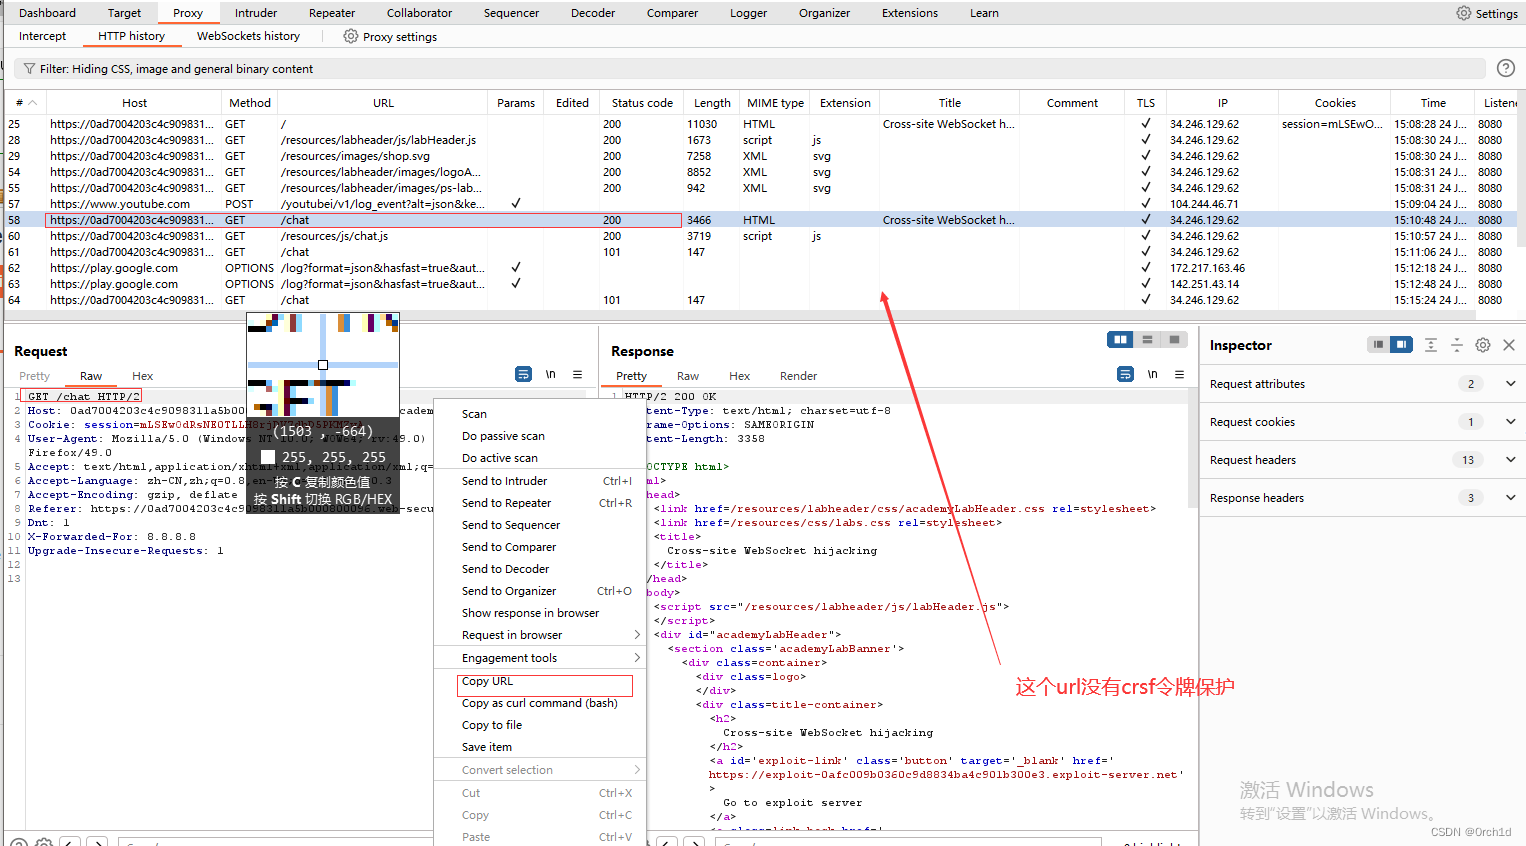
Task: Sort table by Time column header
Action: point(1433,103)
